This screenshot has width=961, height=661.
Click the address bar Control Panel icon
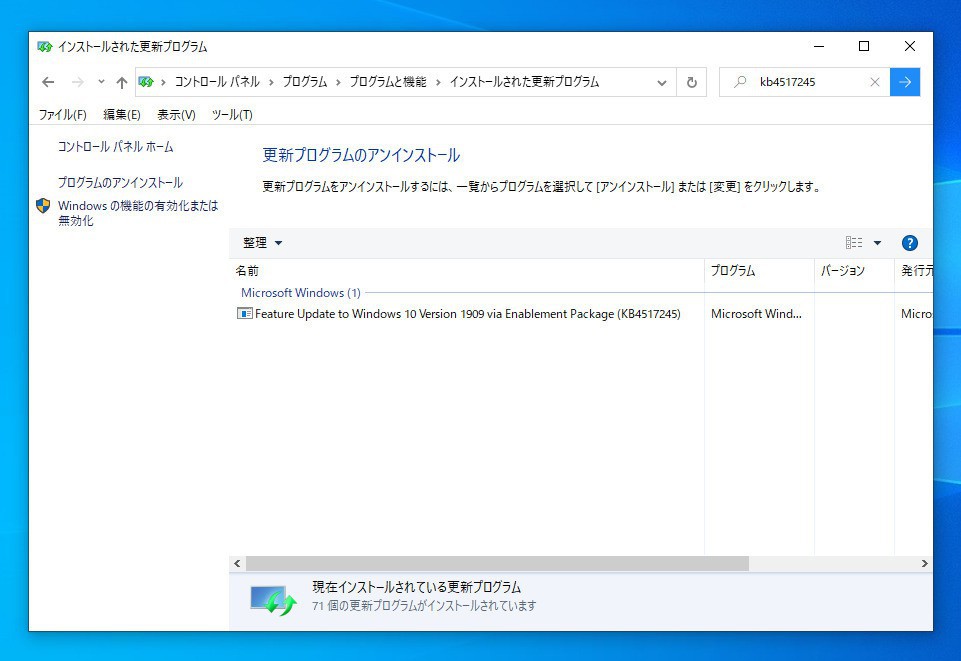(x=146, y=81)
